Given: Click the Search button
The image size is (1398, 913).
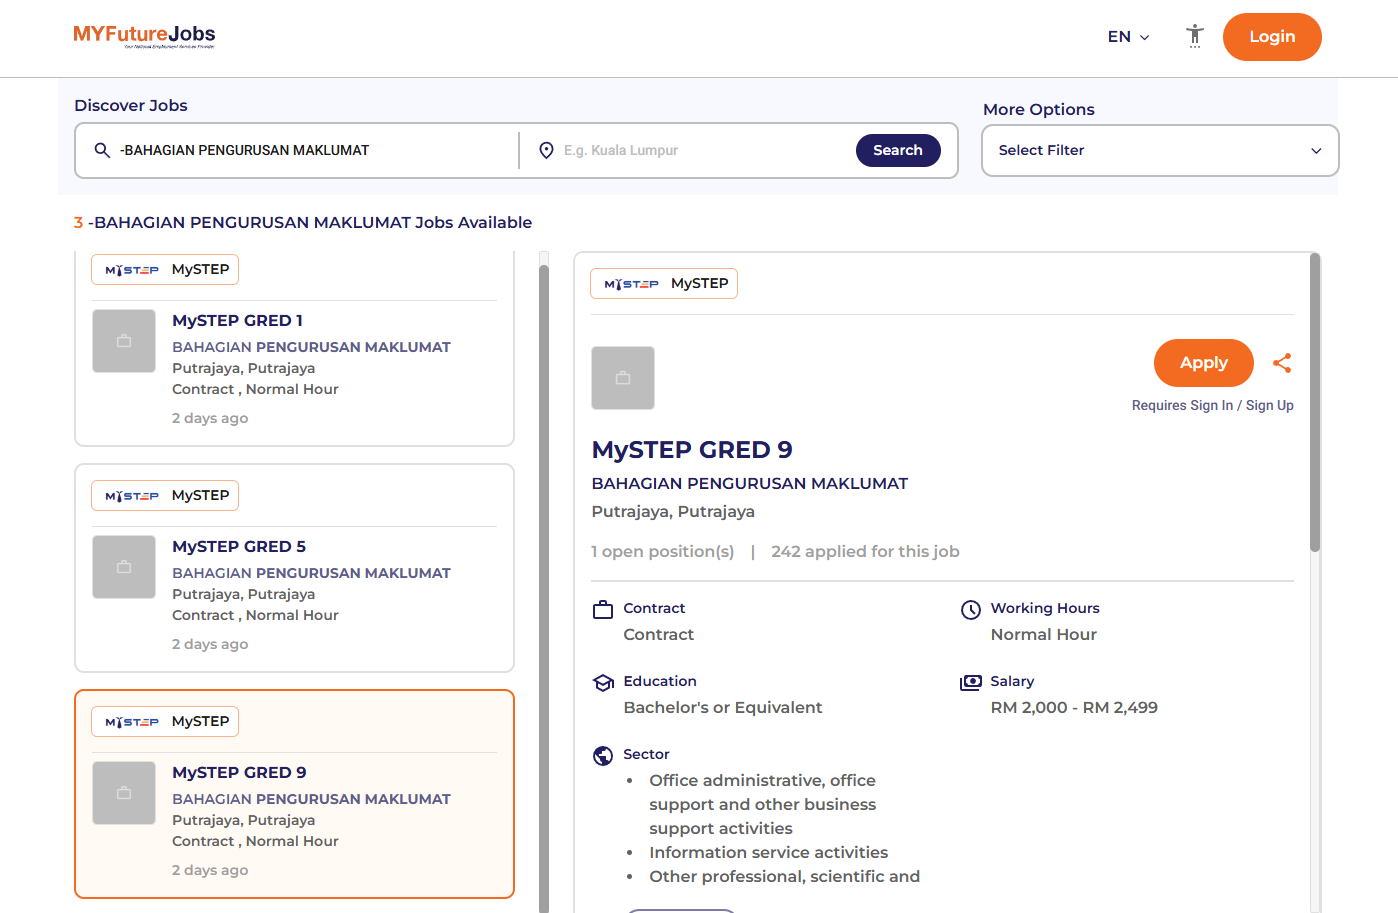Looking at the screenshot, I should click(898, 150).
